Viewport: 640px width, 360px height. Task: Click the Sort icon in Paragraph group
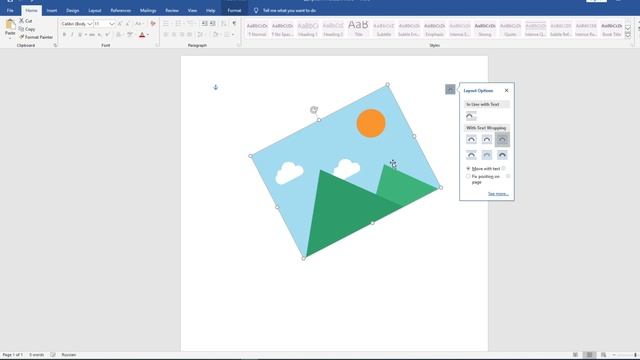pos(224,24)
